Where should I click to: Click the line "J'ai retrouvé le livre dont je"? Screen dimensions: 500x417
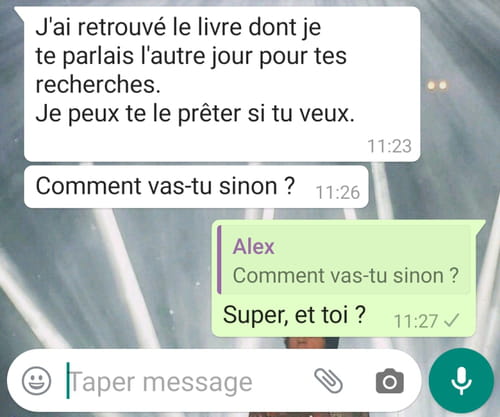coord(178,27)
